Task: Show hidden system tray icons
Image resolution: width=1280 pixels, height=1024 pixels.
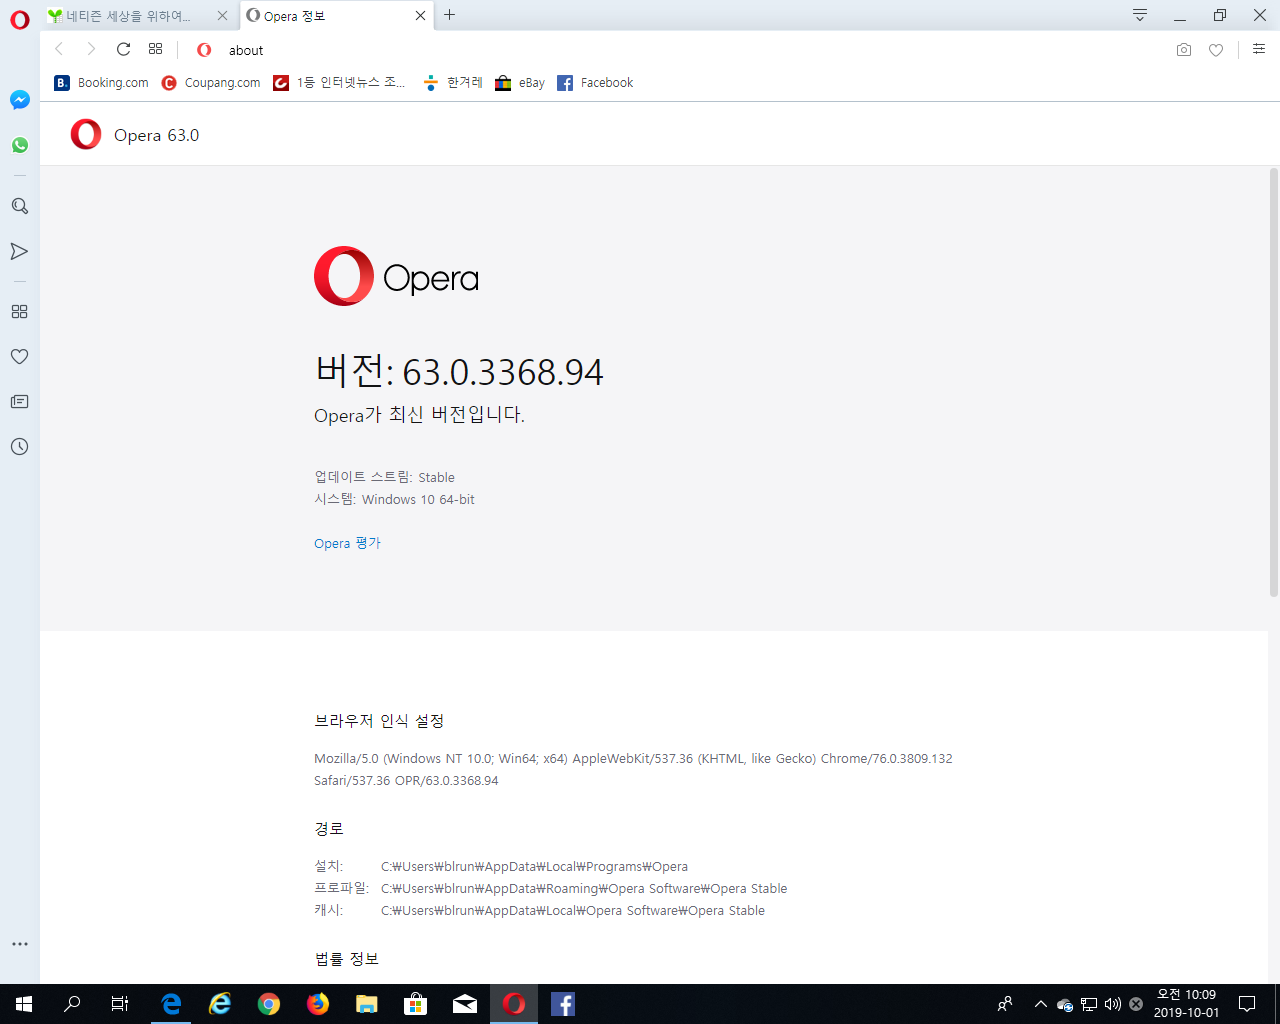Action: (1040, 1004)
